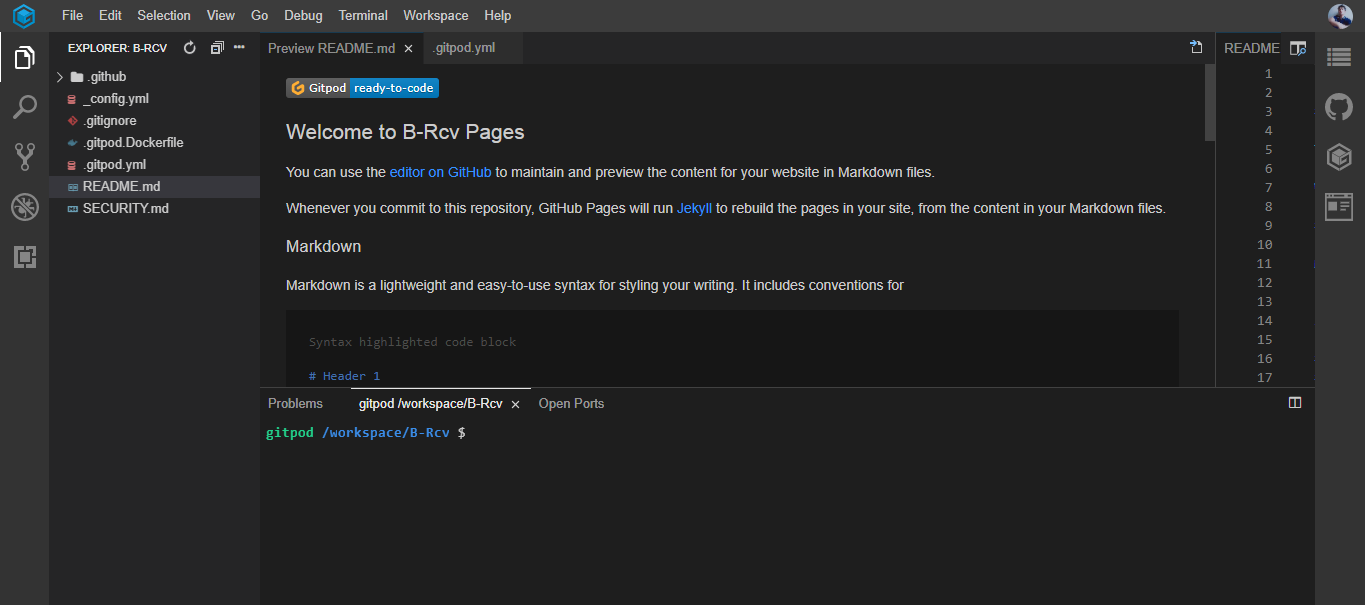1365x605 pixels.
Task: Click line number 10 in README editor
Action: (1264, 245)
